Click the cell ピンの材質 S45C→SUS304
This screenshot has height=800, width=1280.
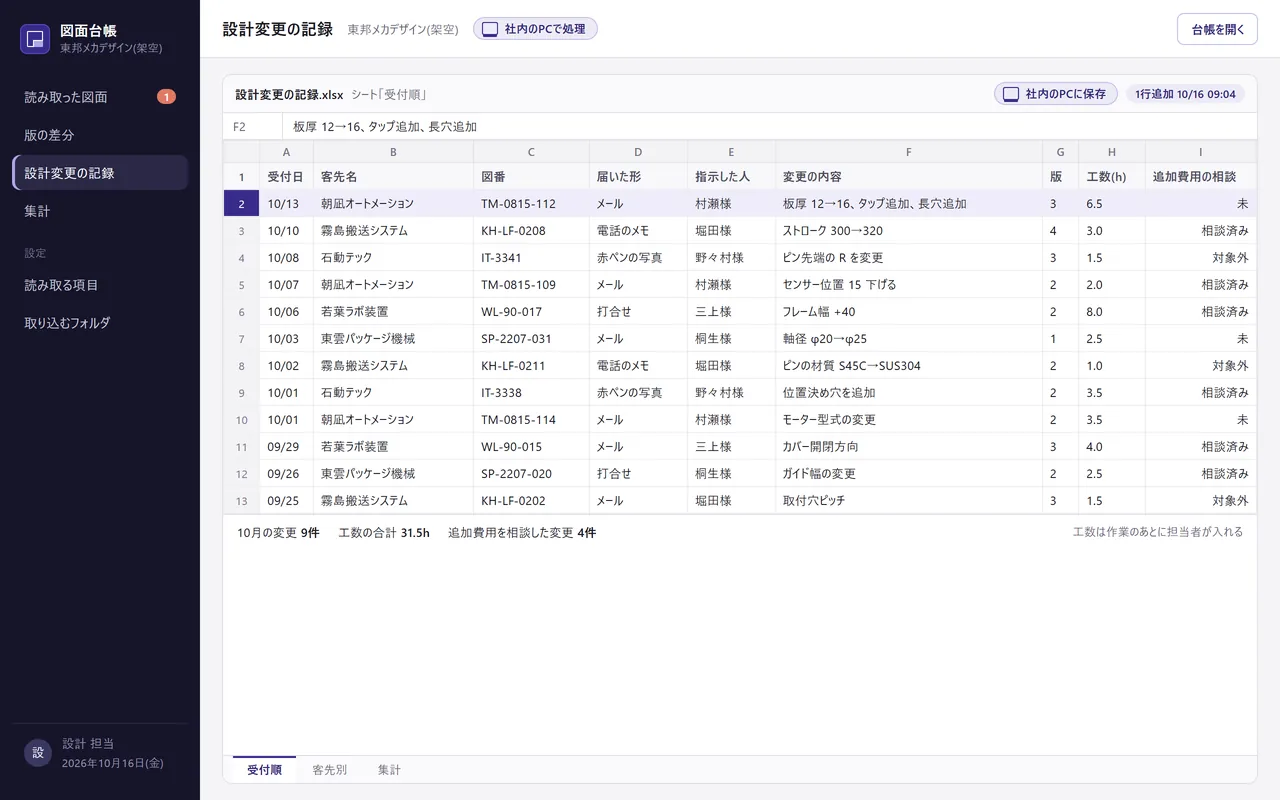pos(909,366)
